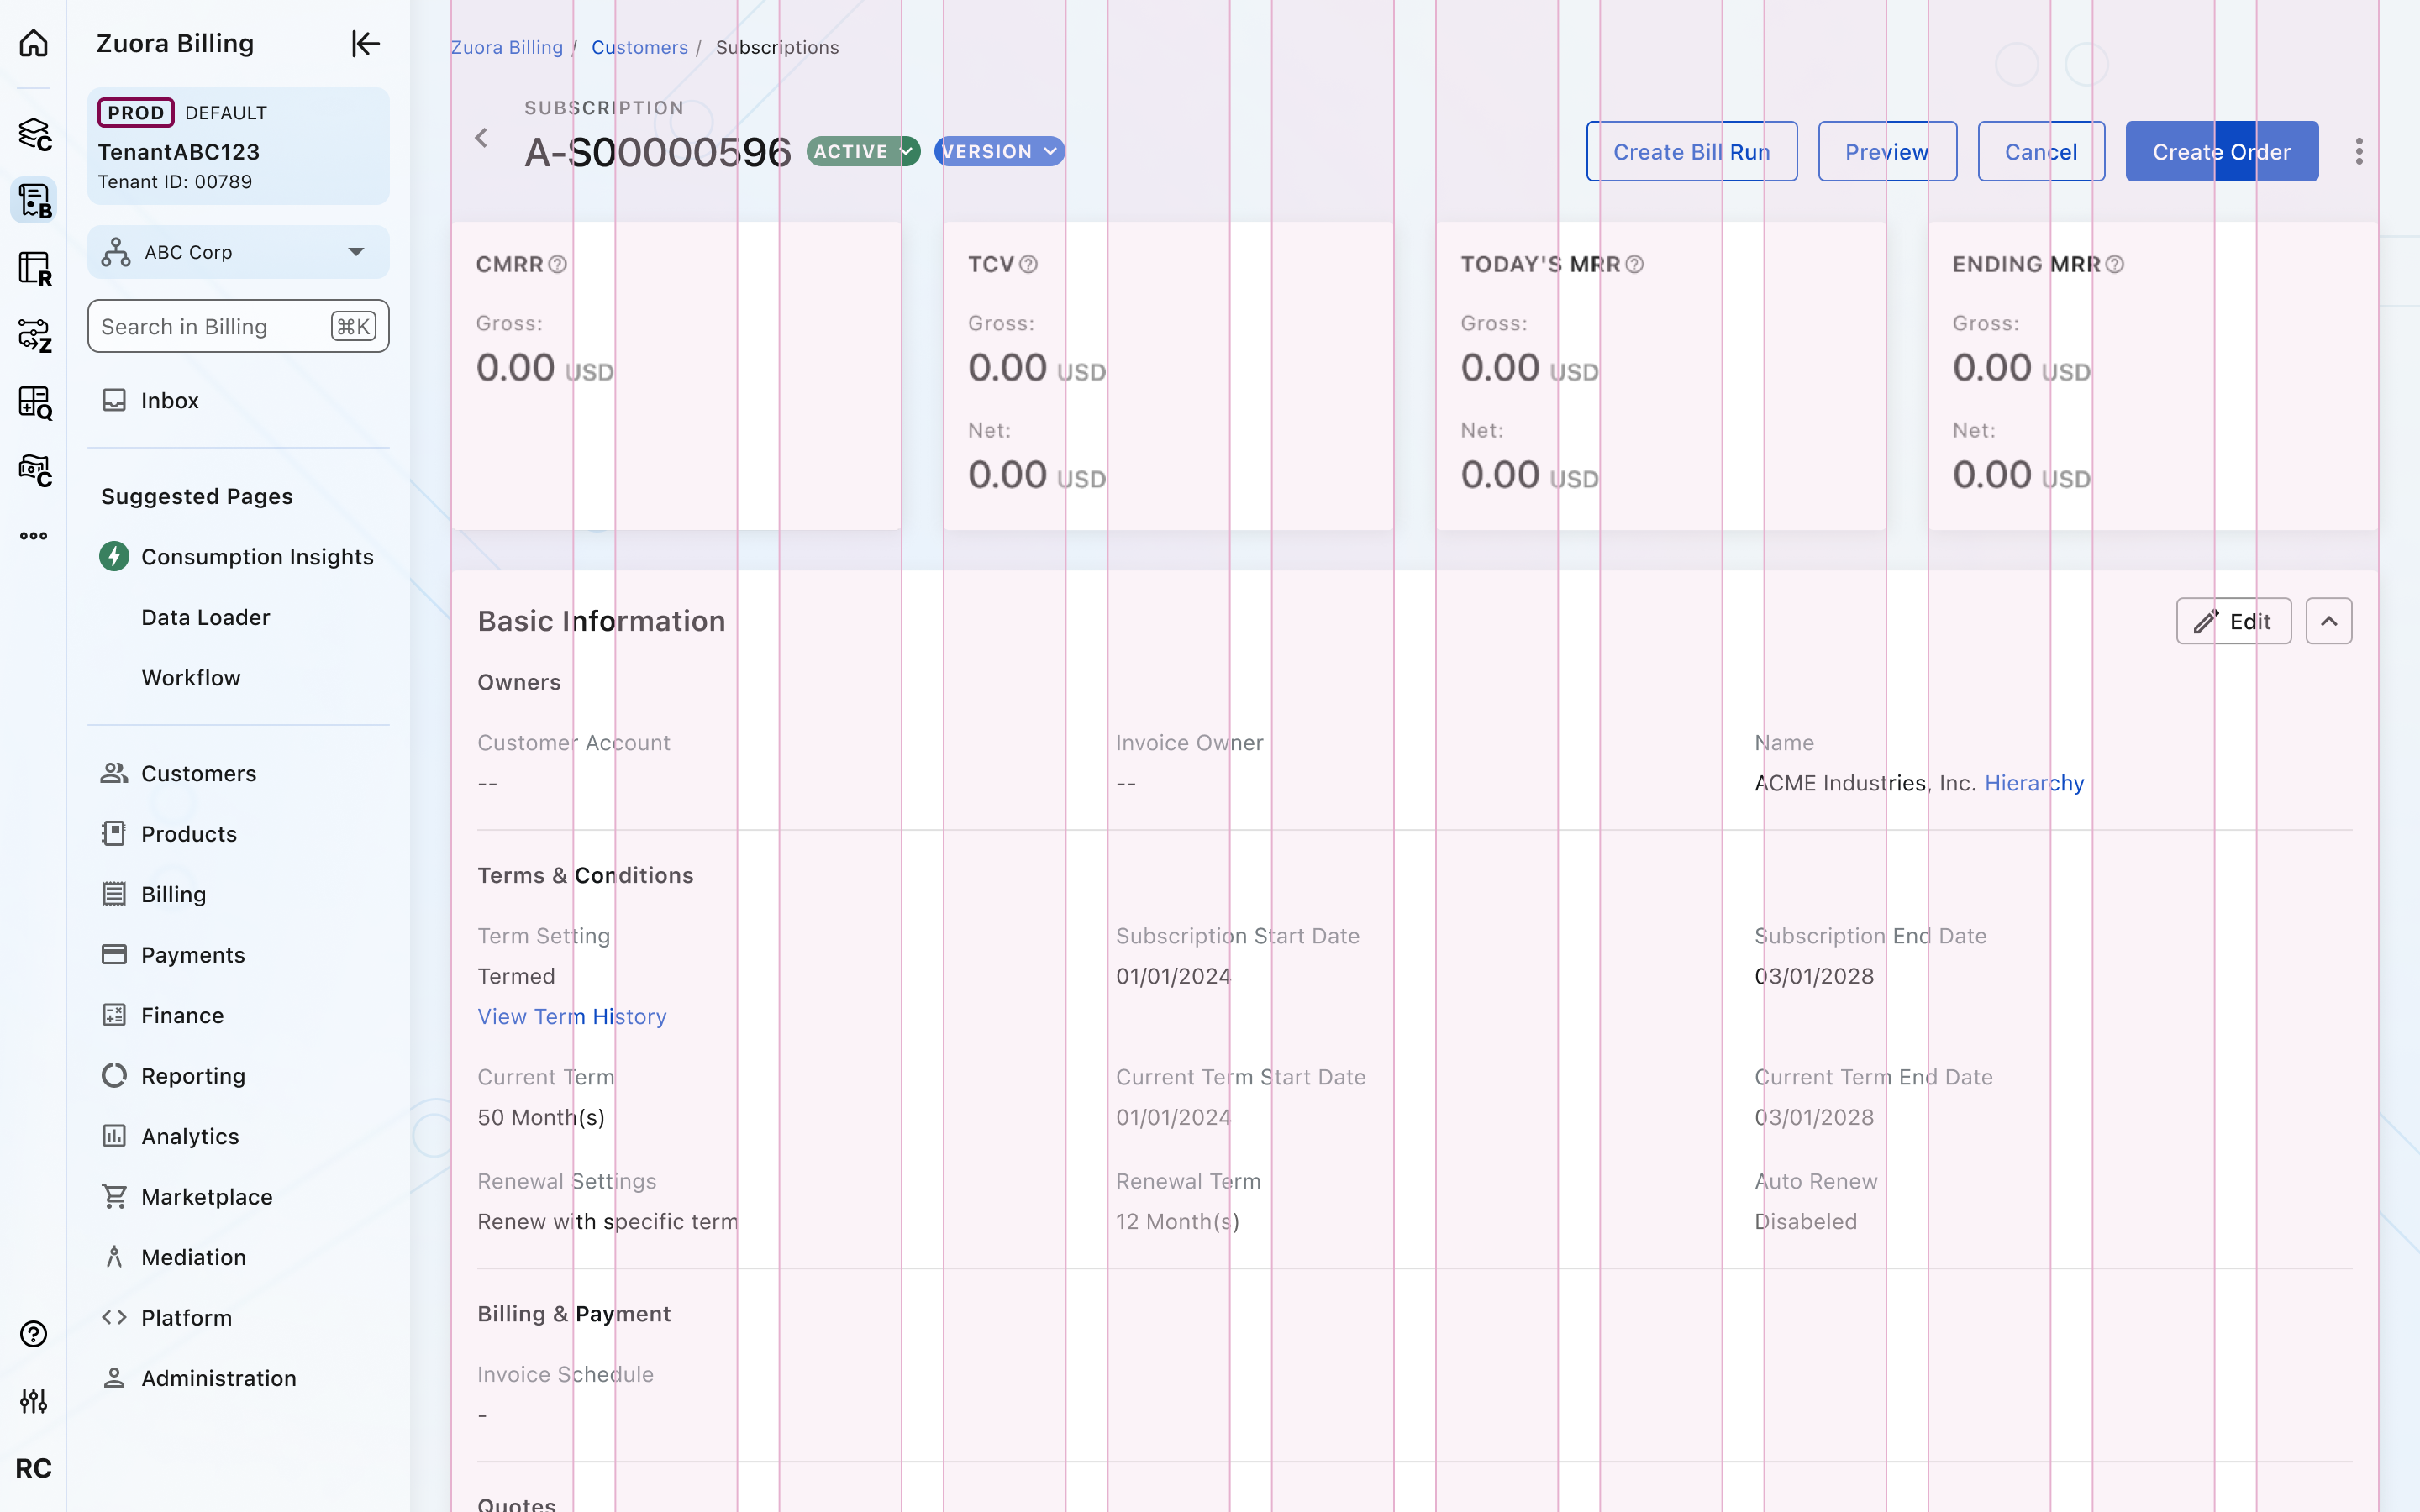Open Customers in the sidebar menu

pos(198,773)
